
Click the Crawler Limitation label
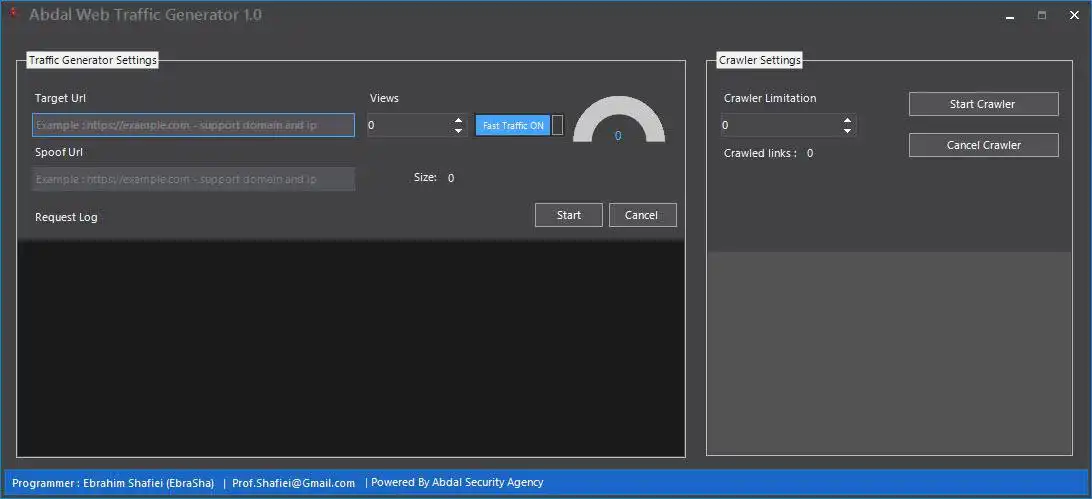[770, 98]
